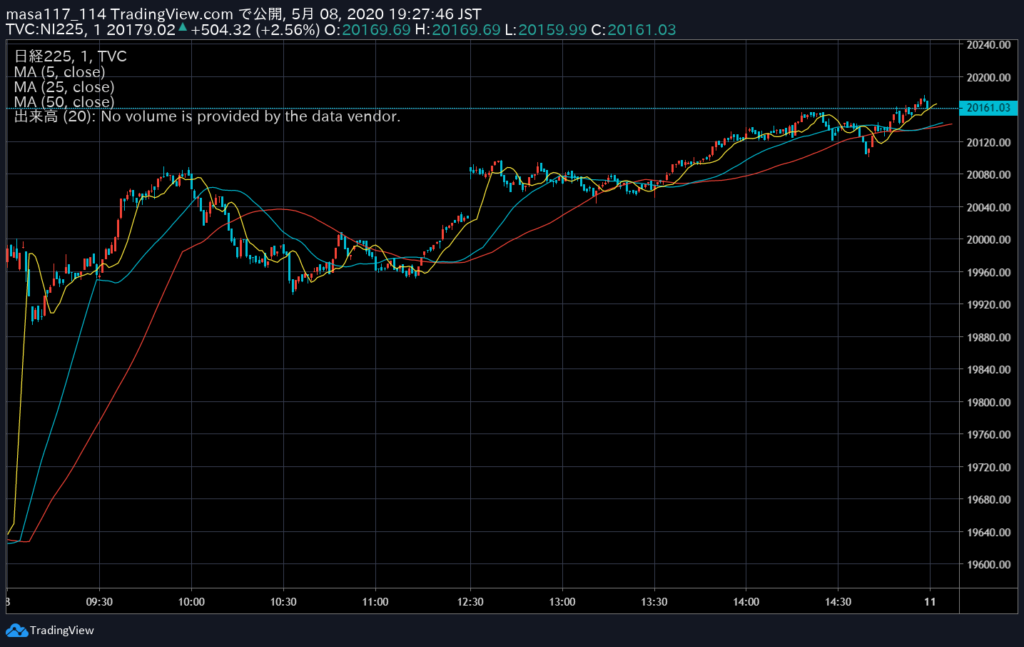Click the 19600.00 price axis label
1024x647 pixels.
(x=988, y=565)
